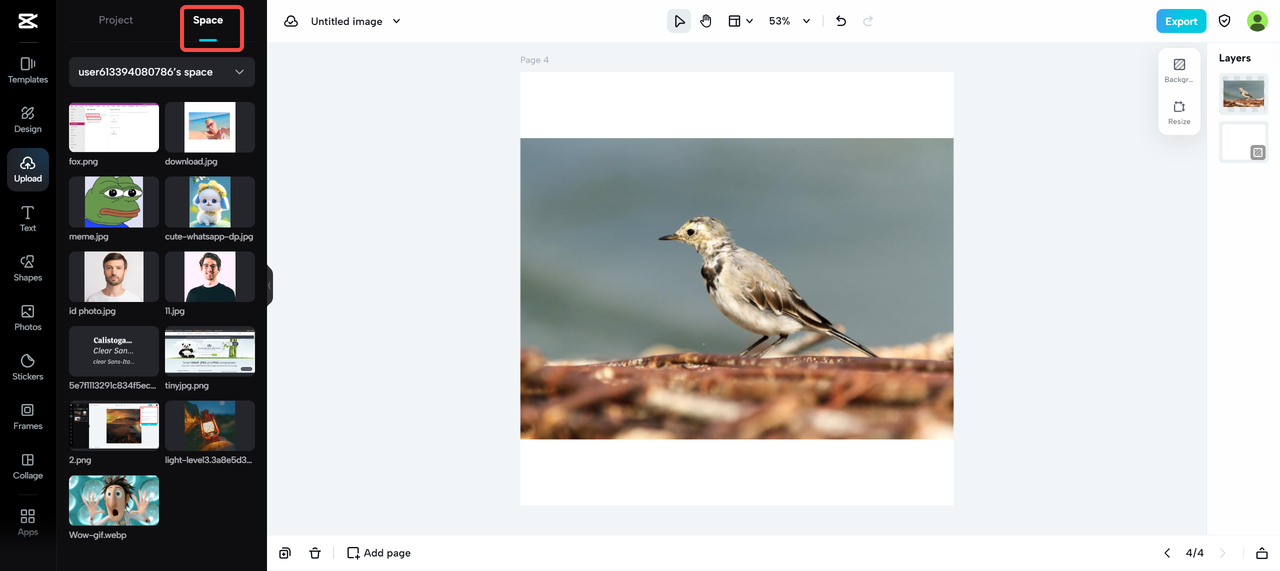
Task: Select the hand pan tool
Action: click(706, 21)
